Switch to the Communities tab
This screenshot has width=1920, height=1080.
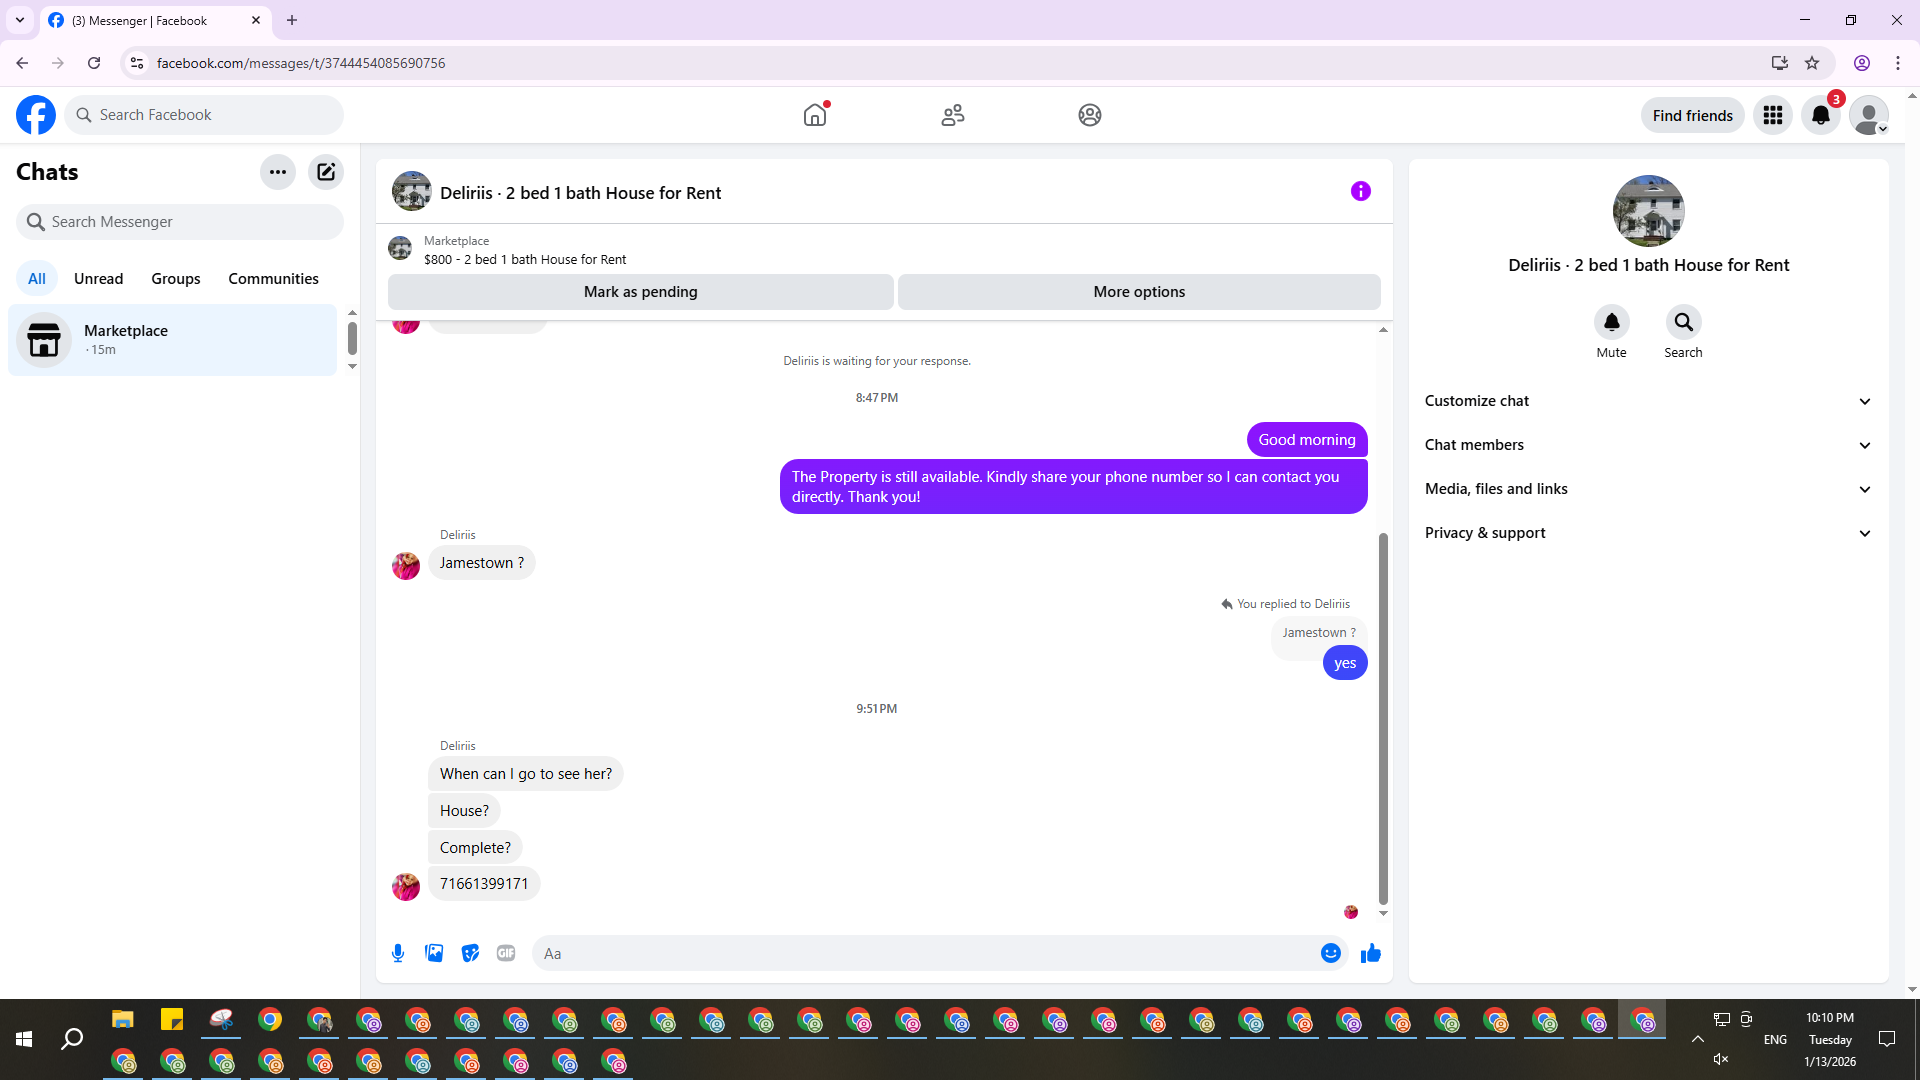tap(273, 279)
